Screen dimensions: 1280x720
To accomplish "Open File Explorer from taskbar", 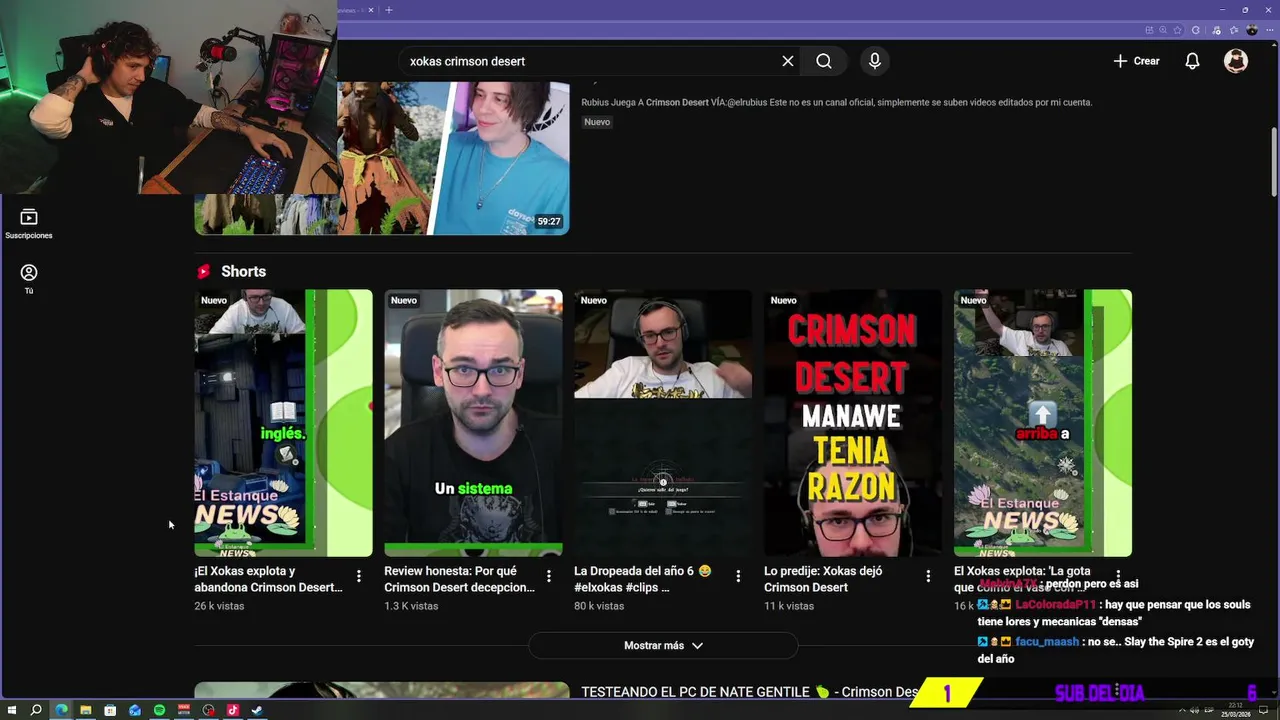I will point(85,710).
